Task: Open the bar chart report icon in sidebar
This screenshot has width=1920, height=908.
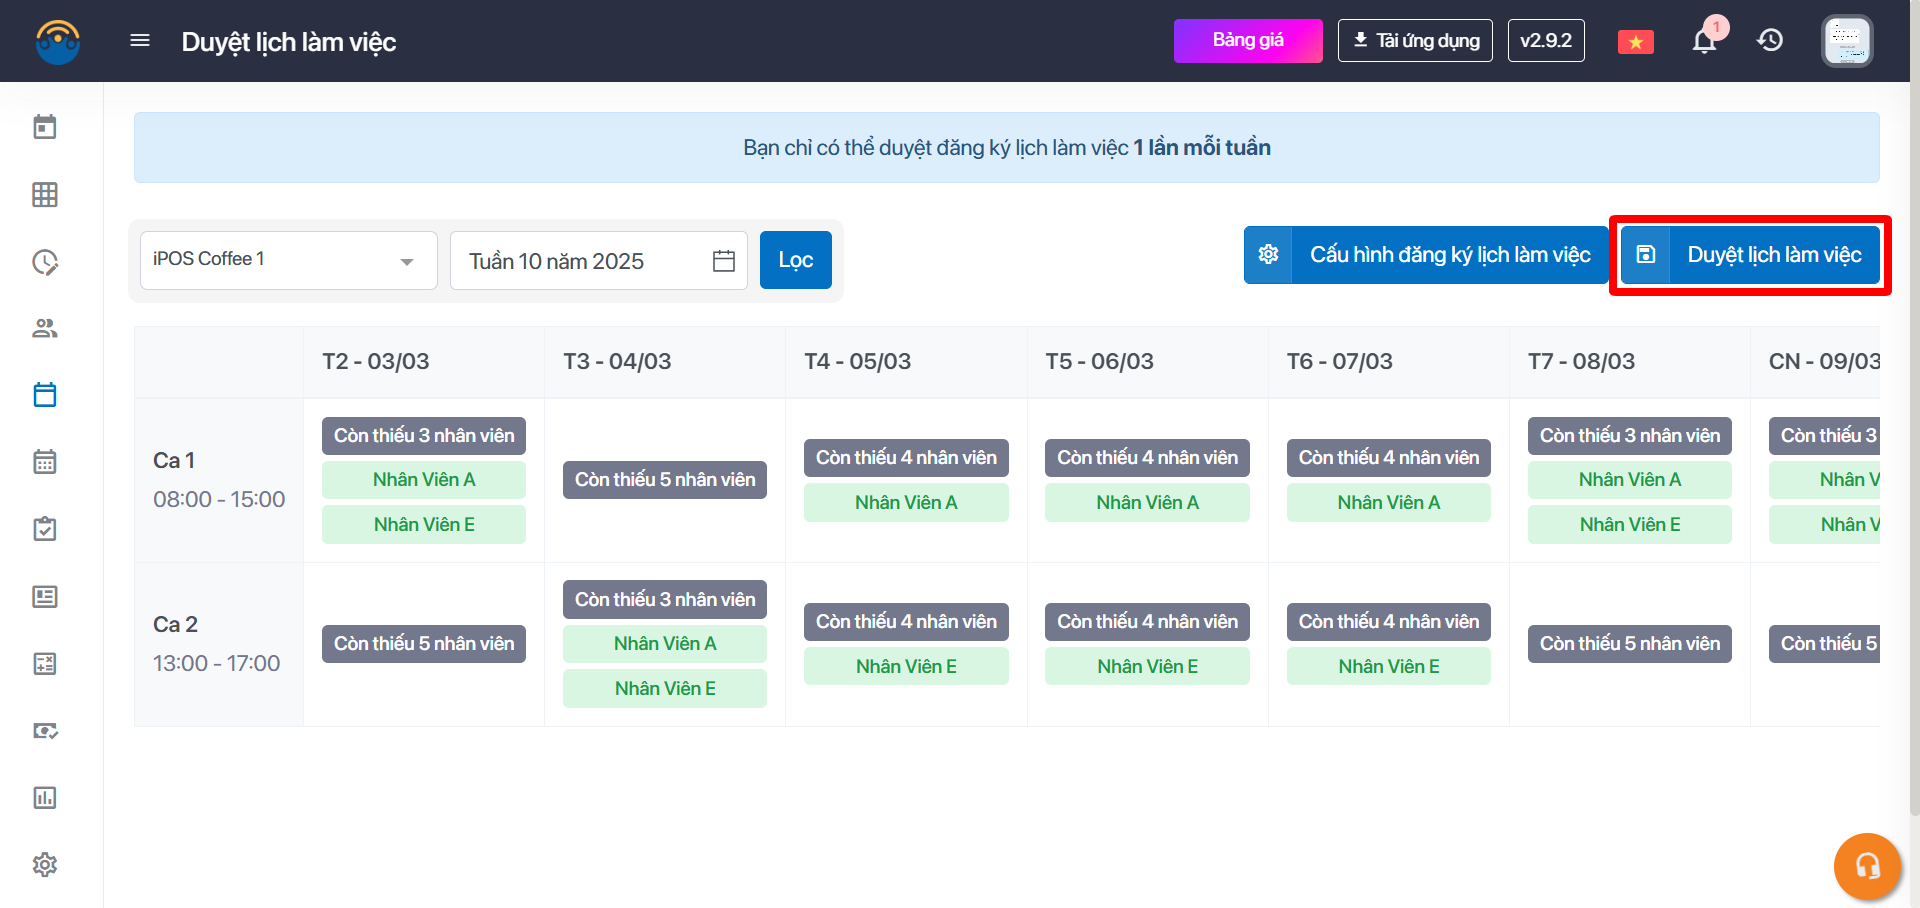Action: [45, 798]
